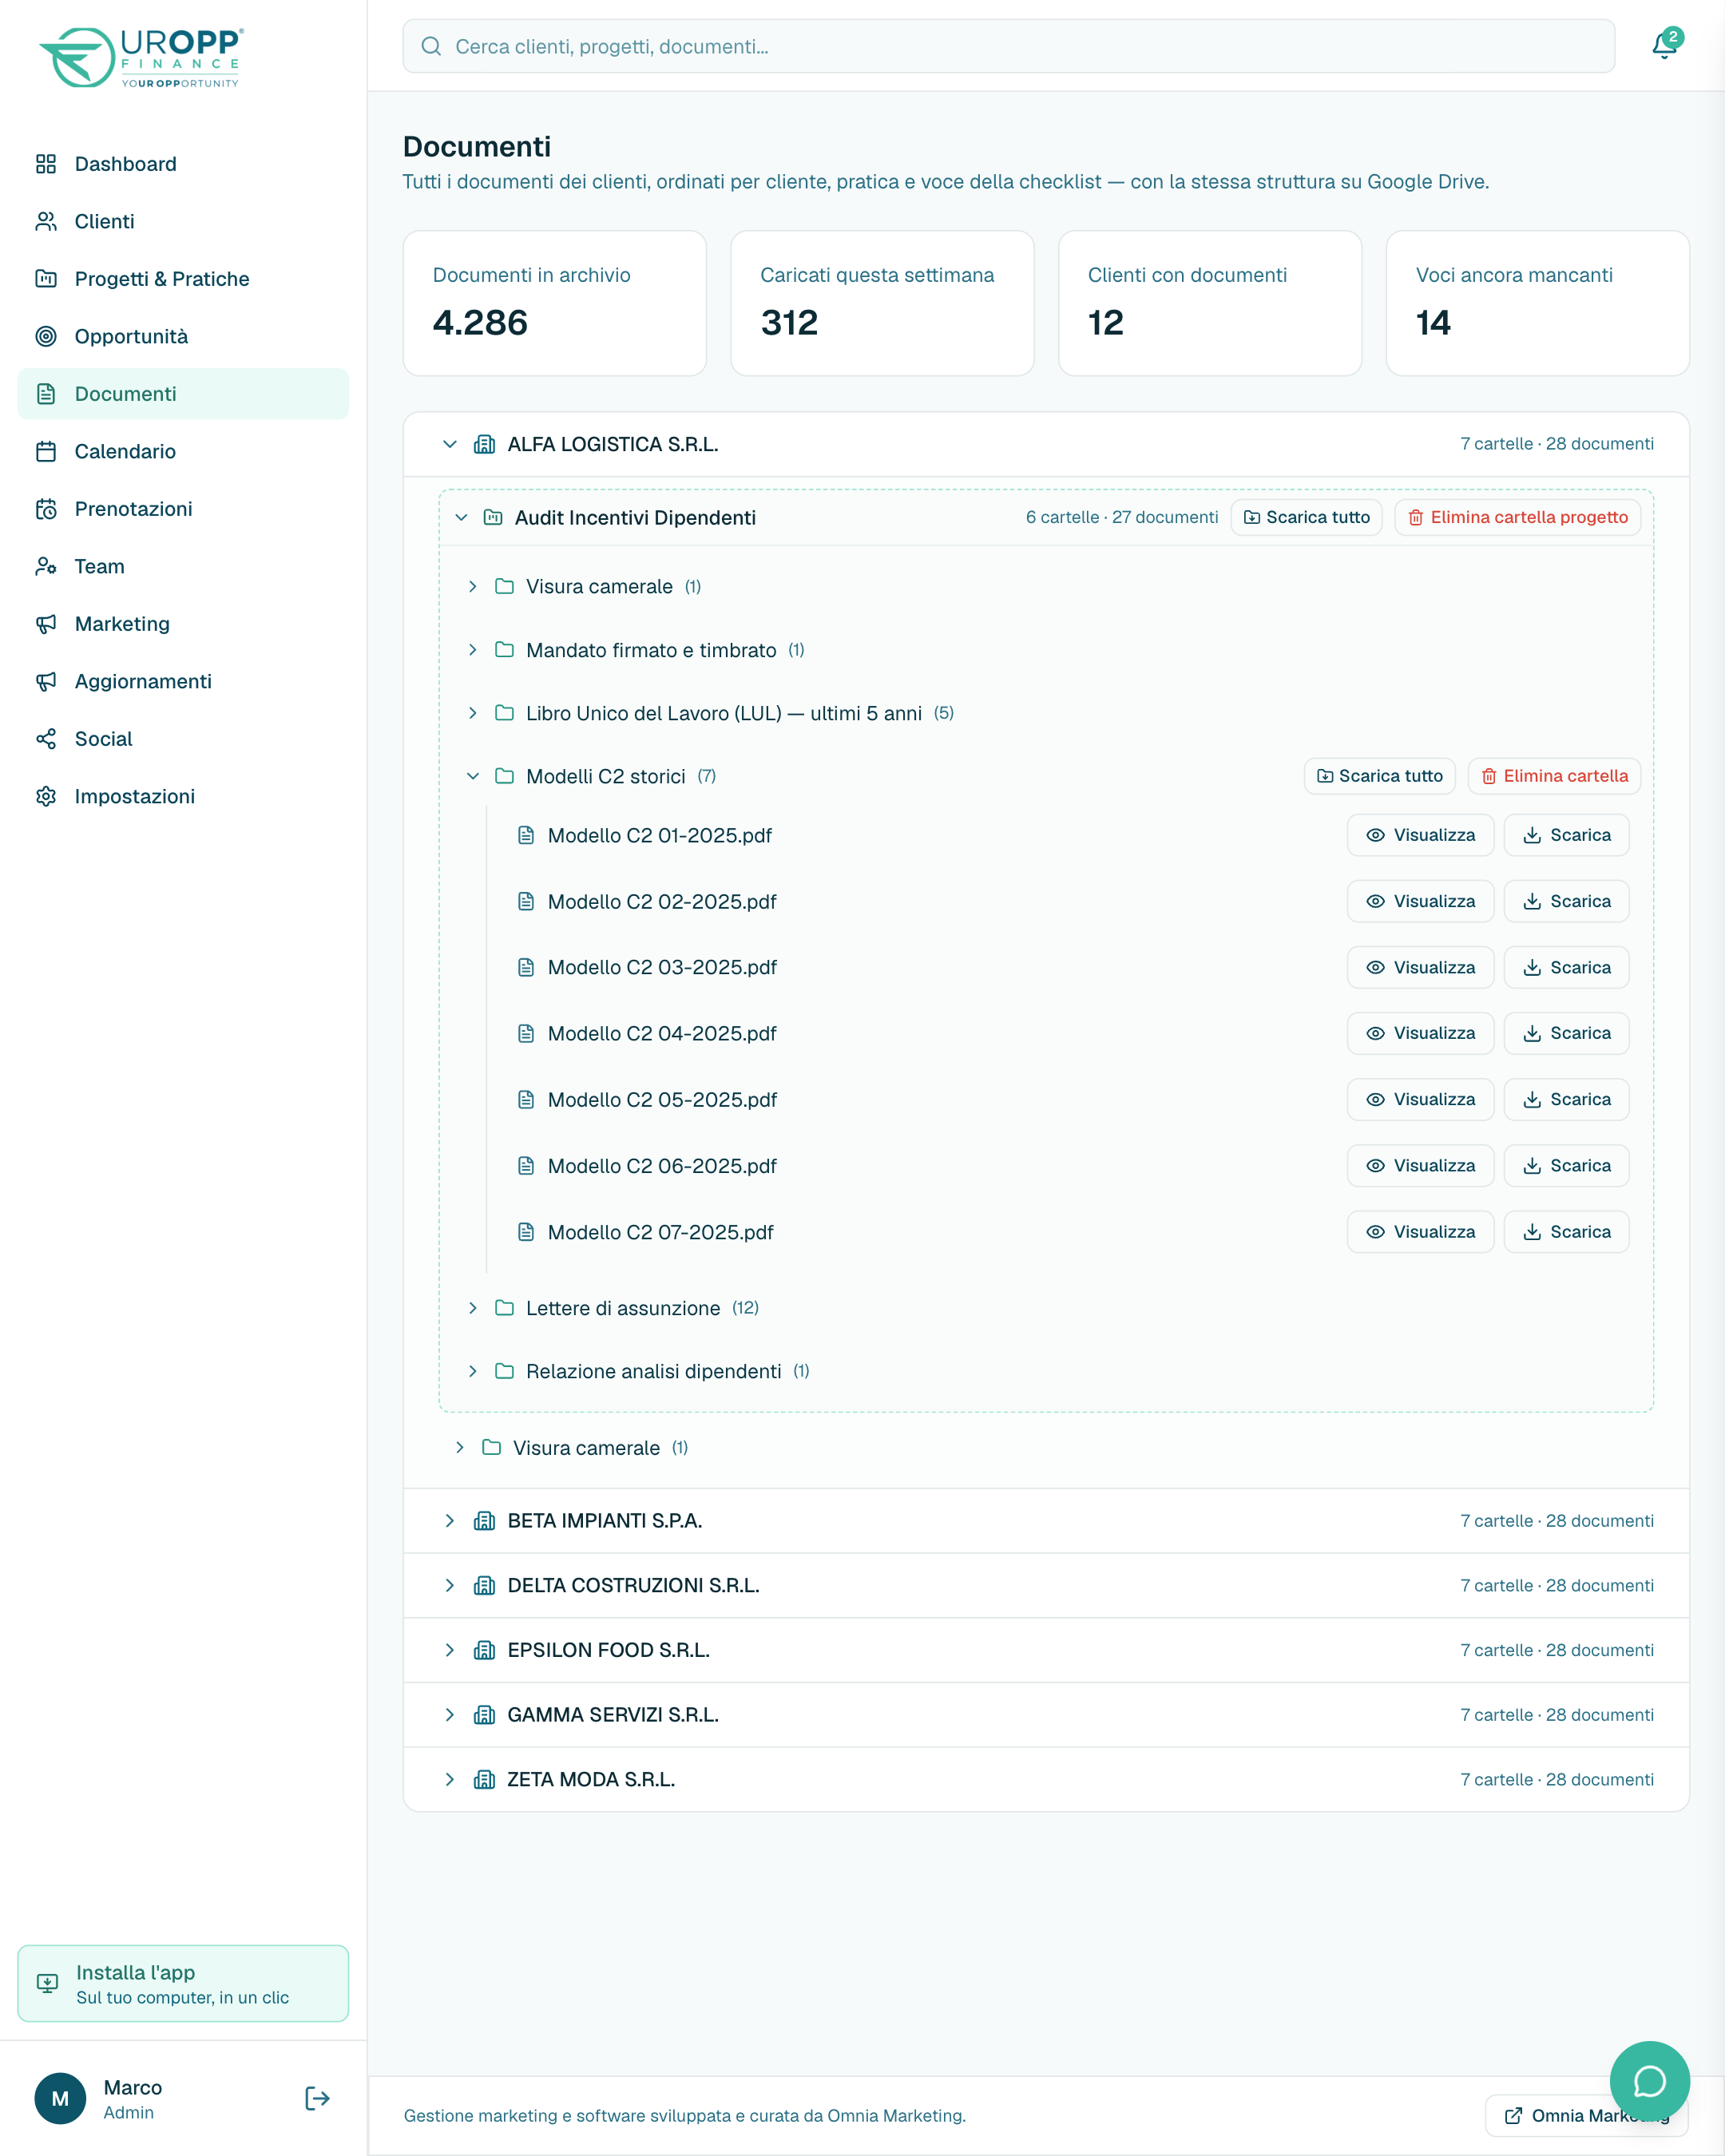Image resolution: width=1725 pixels, height=2156 pixels.
Task: Open the chat bubble widget
Action: coord(1649,2081)
